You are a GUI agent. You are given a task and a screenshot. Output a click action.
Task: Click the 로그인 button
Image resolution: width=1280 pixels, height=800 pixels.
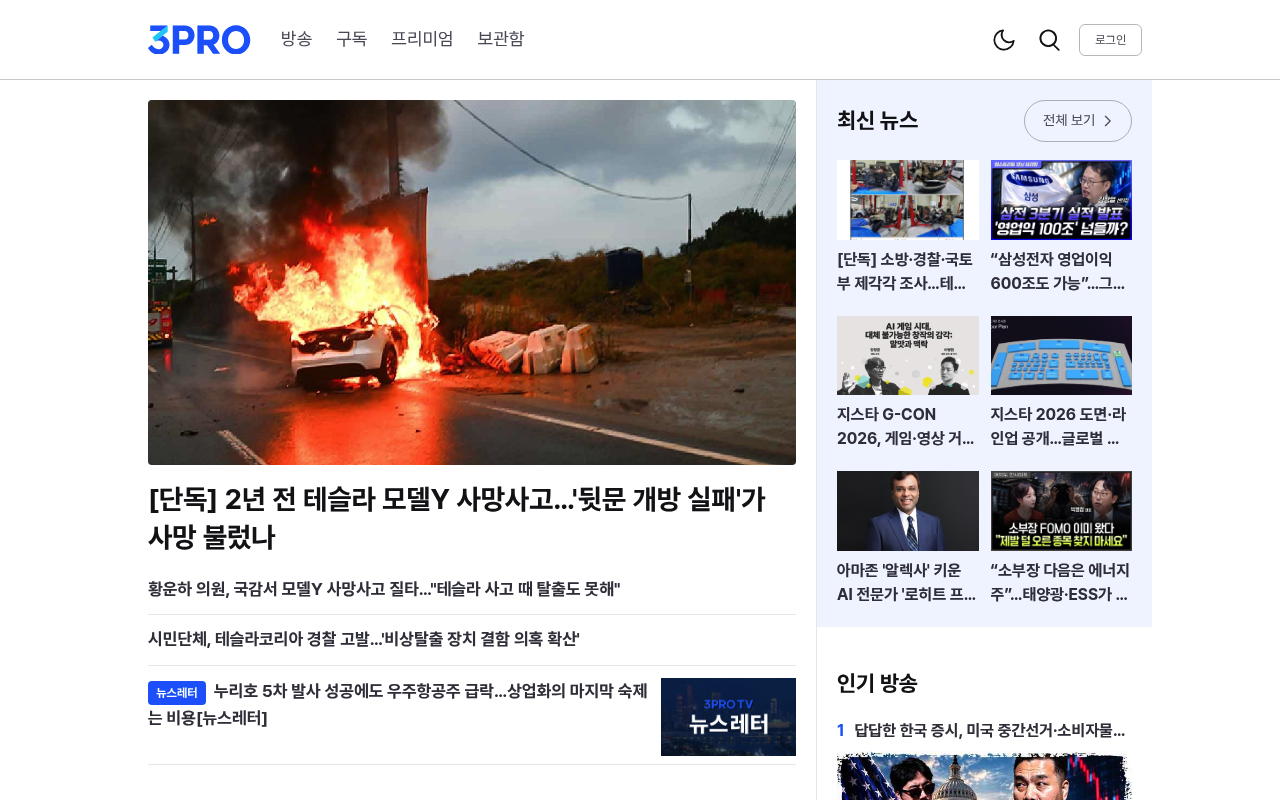click(1110, 40)
